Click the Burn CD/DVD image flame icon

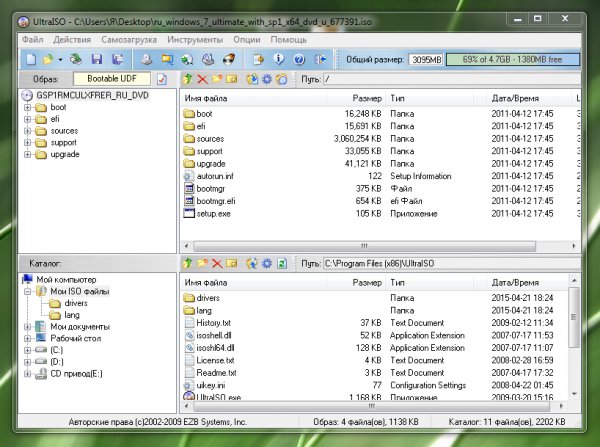click(229, 59)
